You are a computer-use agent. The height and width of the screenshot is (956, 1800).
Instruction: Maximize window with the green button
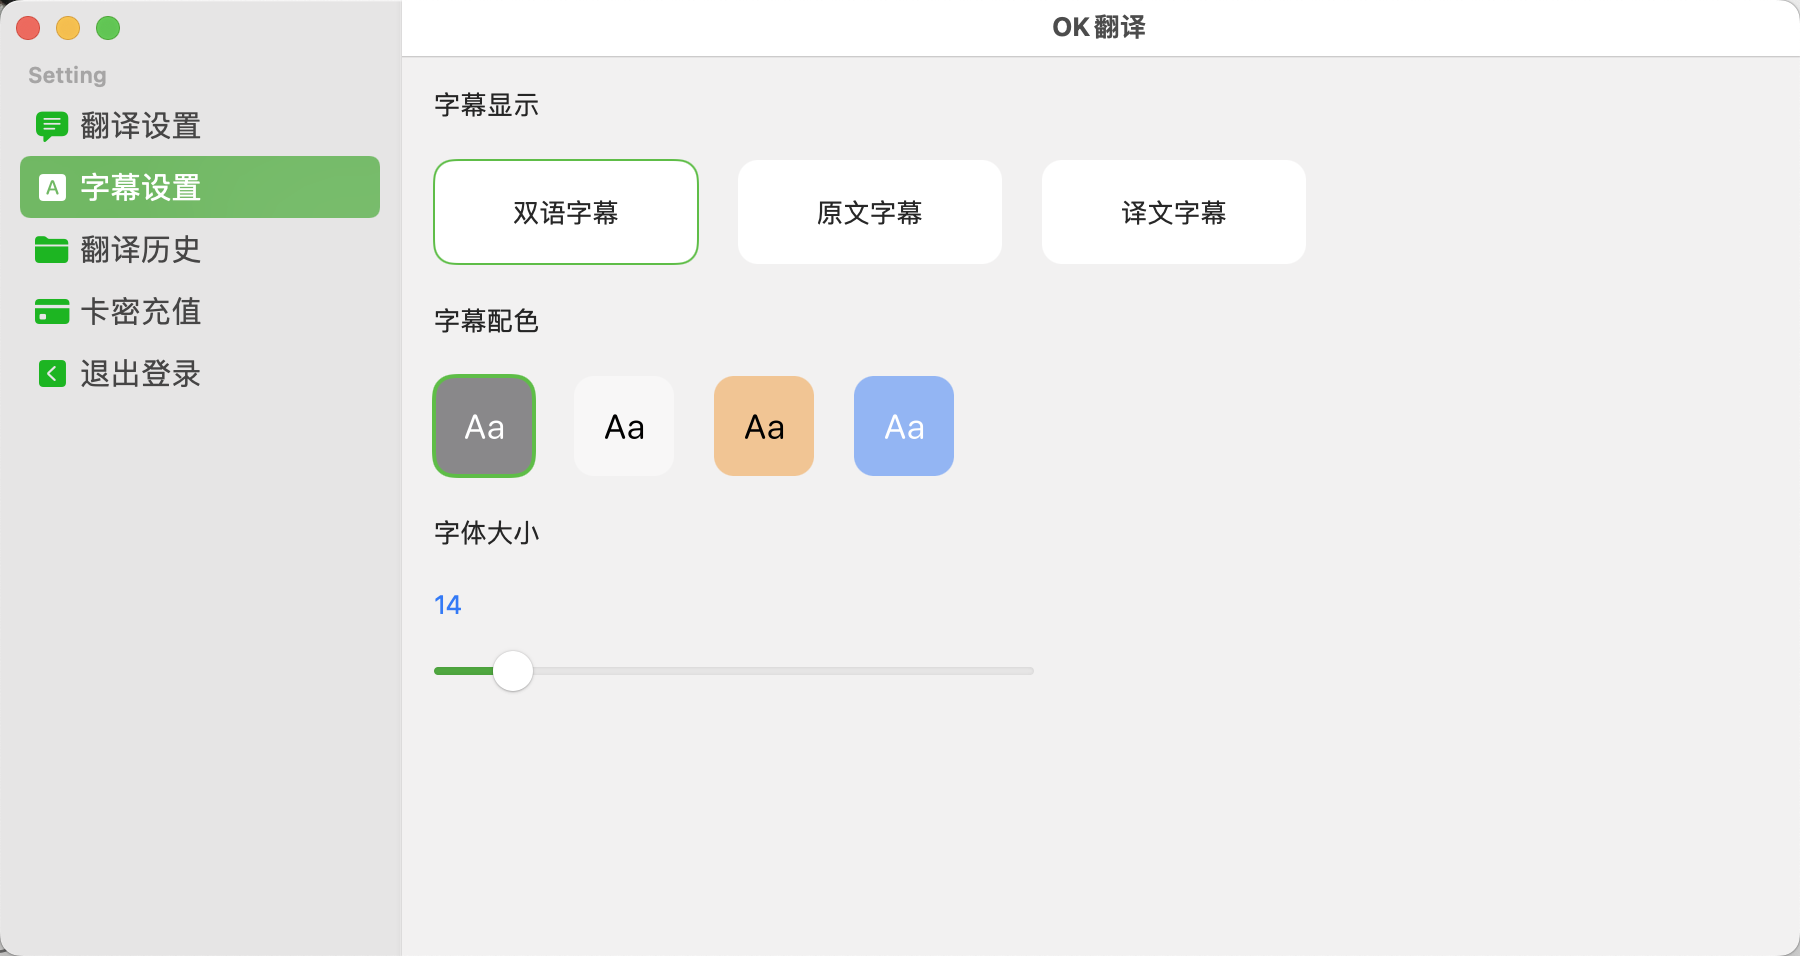click(108, 28)
